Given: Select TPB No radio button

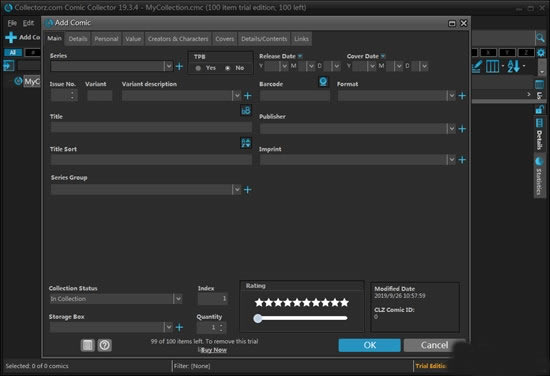Looking at the screenshot, I should 228,68.
